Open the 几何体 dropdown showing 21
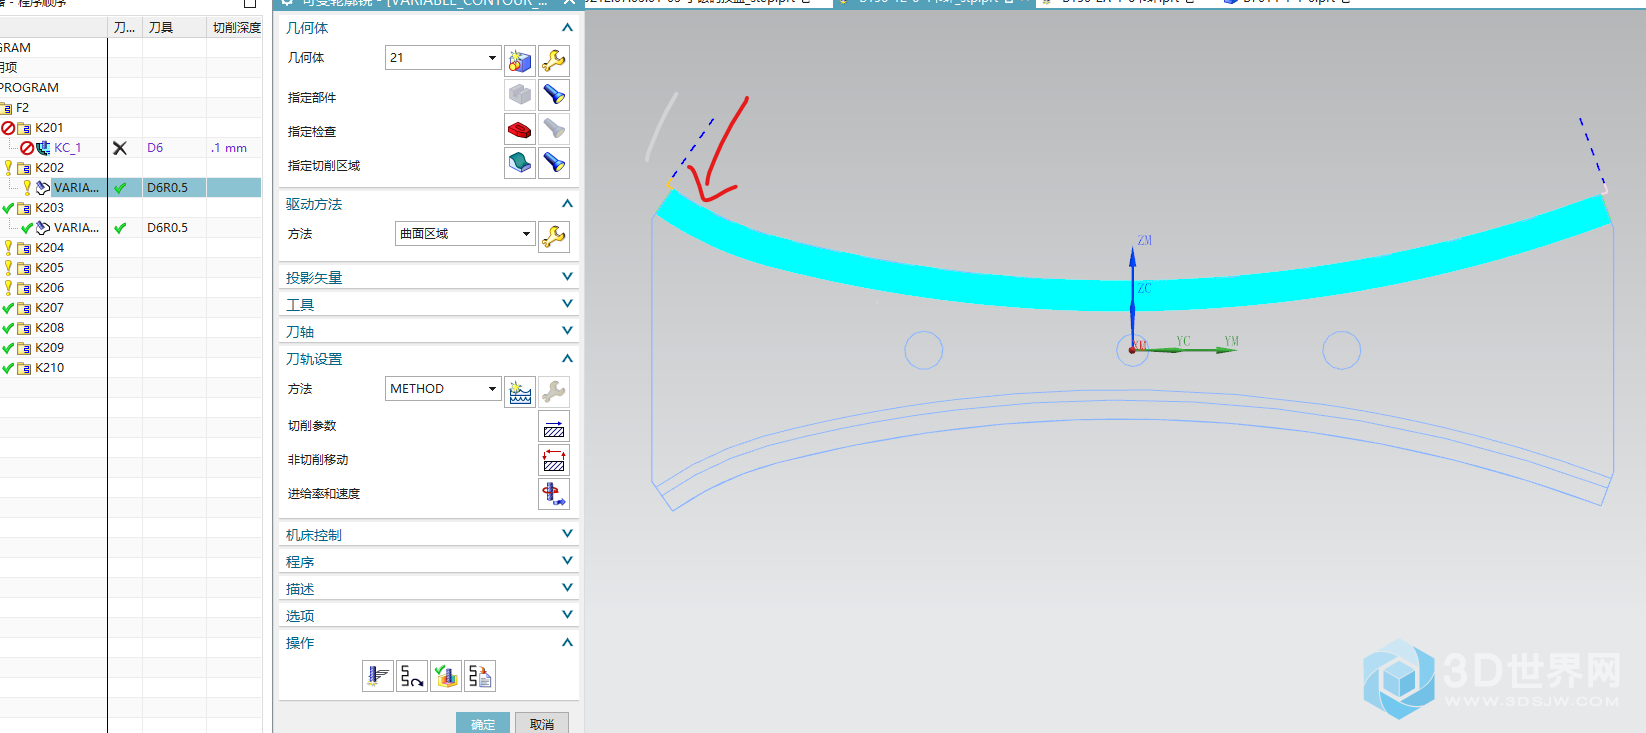Viewport: 1646px width, 733px height. click(443, 58)
